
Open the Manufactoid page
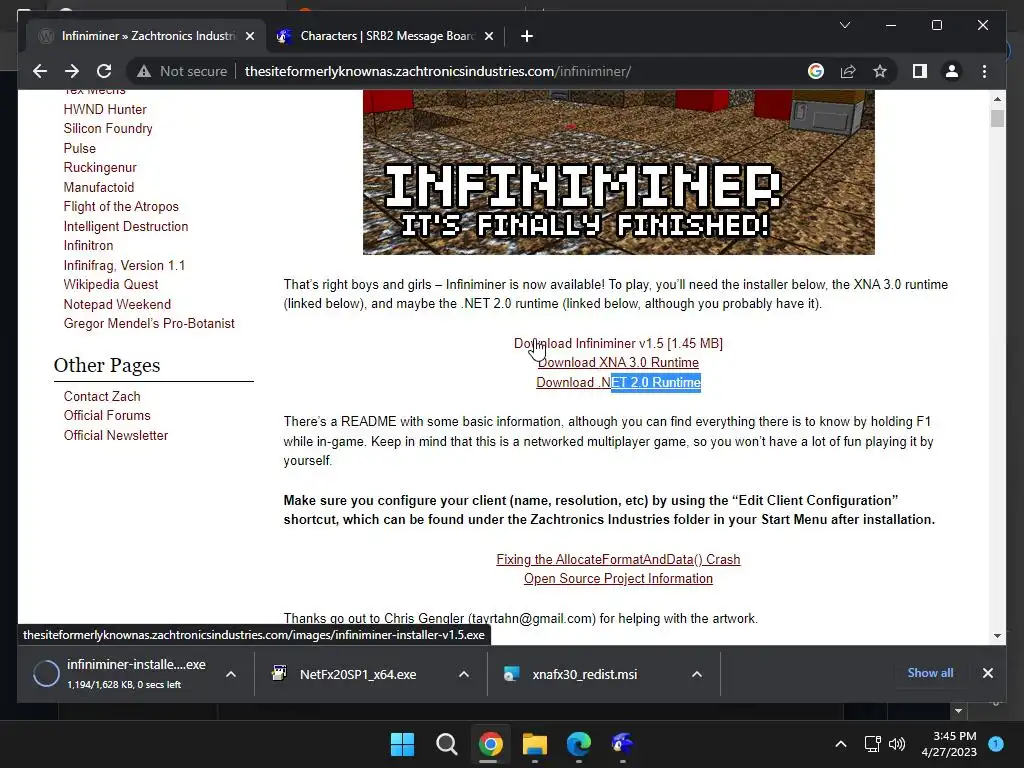click(99, 187)
